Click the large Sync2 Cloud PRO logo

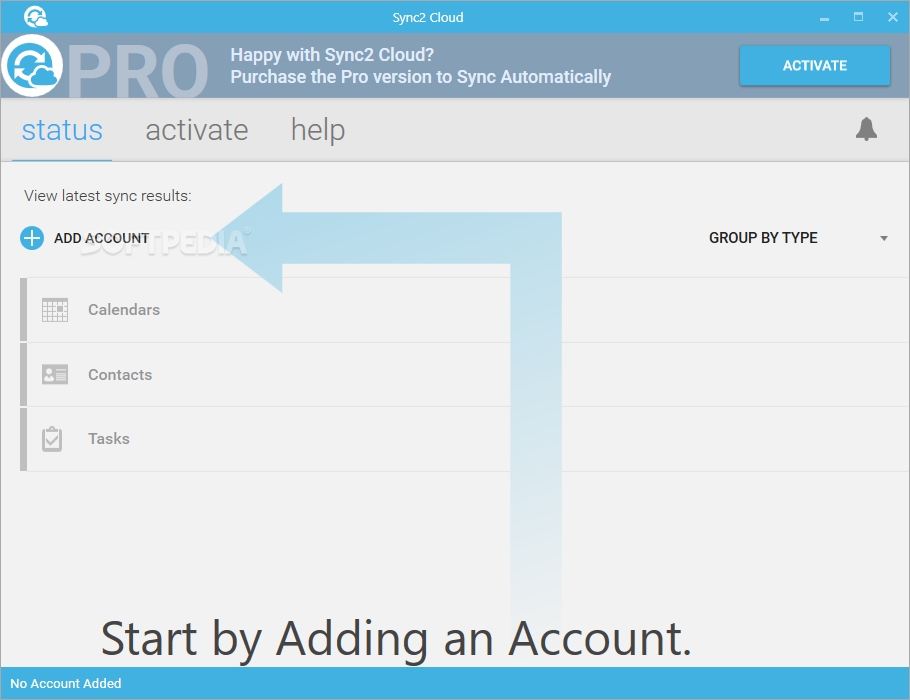[x=32, y=66]
